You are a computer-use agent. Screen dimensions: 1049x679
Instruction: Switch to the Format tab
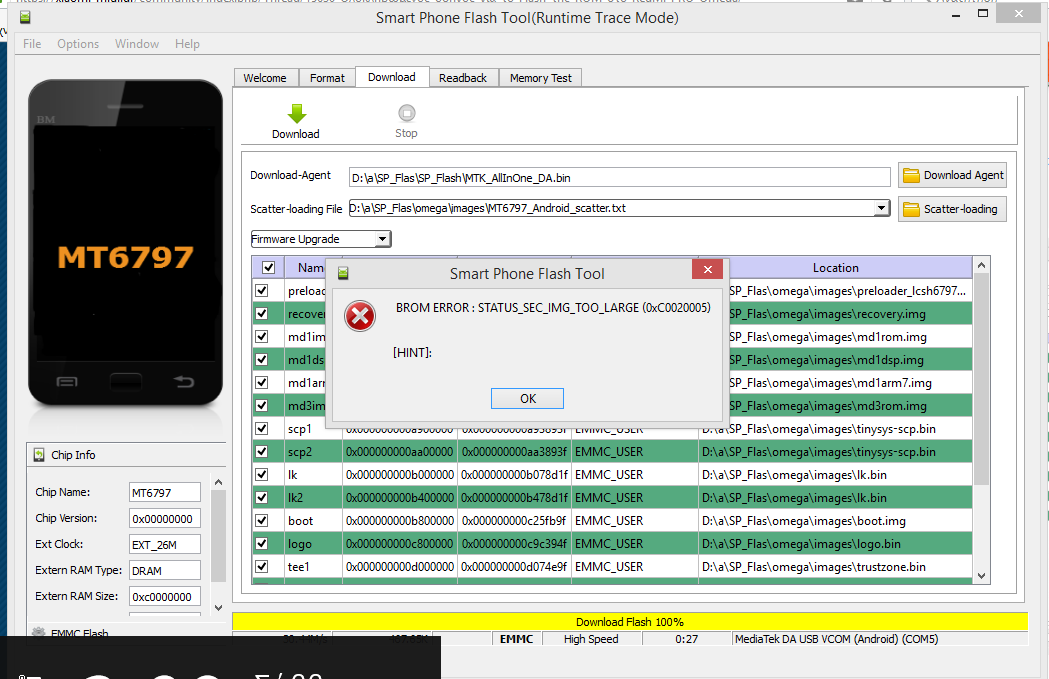click(327, 78)
